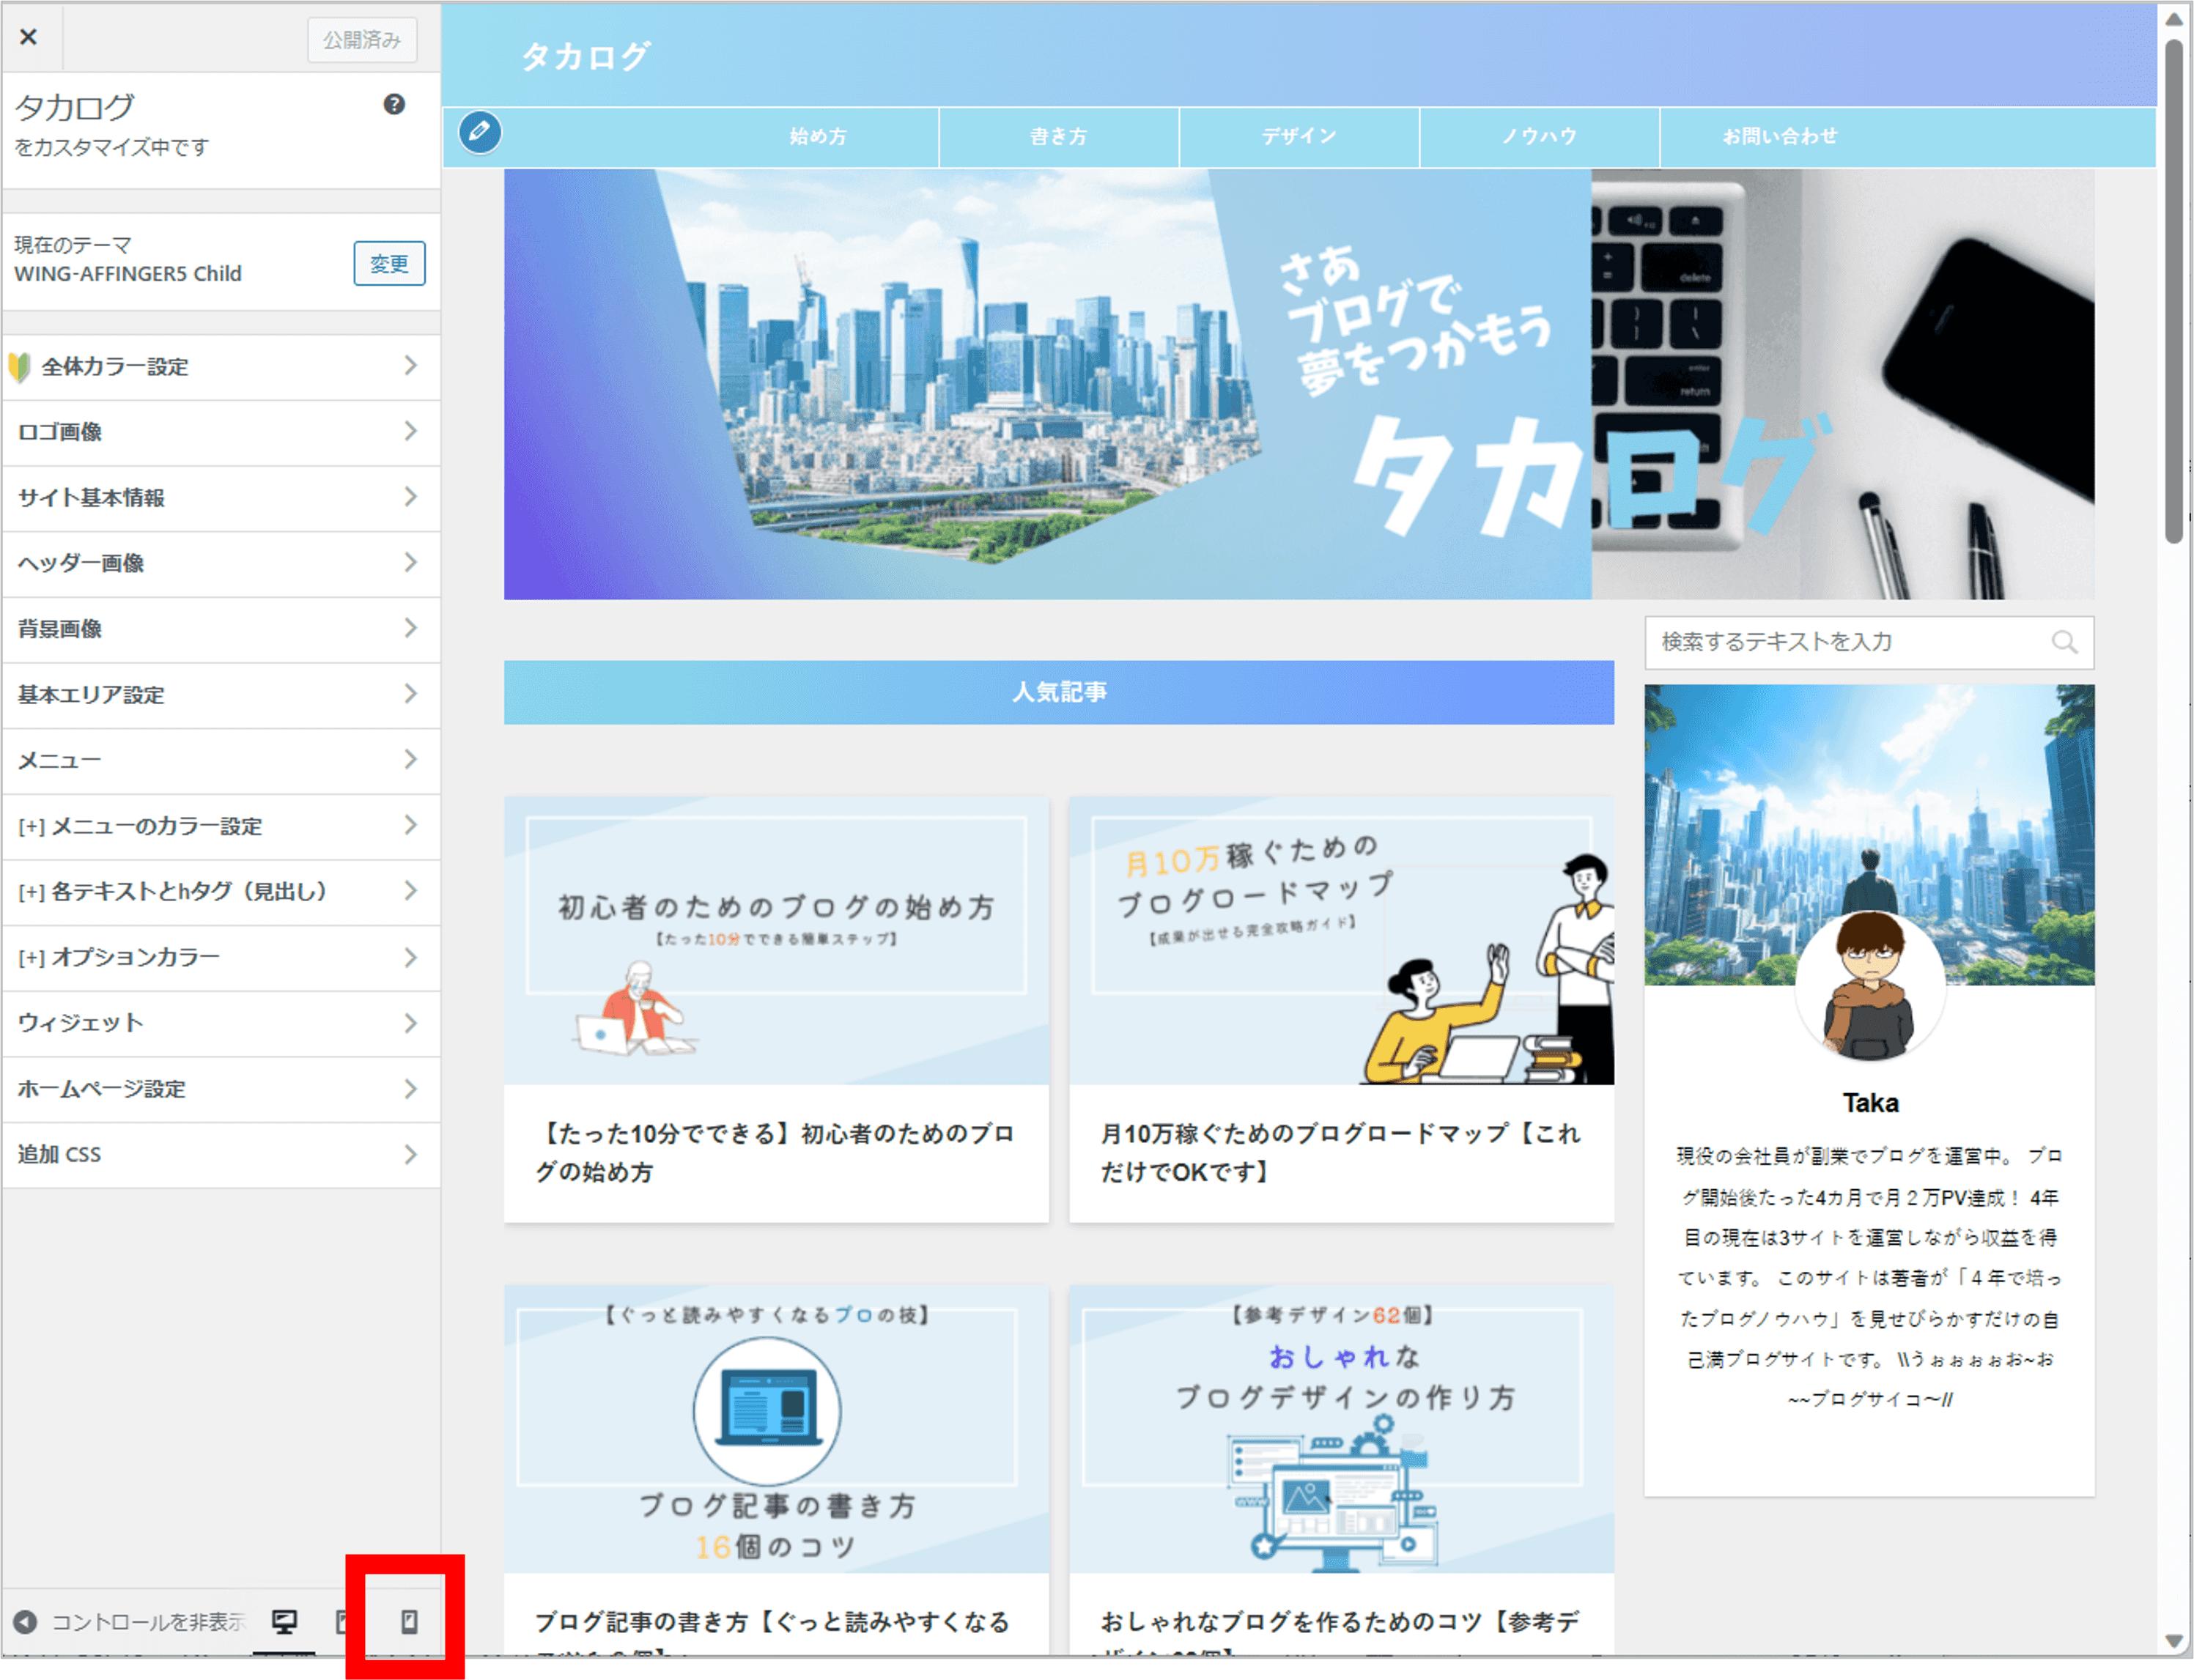Image resolution: width=2194 pixels, height=1680 pixels.
Task: Open the ウィジェット section
Action: click(221, 1023)
